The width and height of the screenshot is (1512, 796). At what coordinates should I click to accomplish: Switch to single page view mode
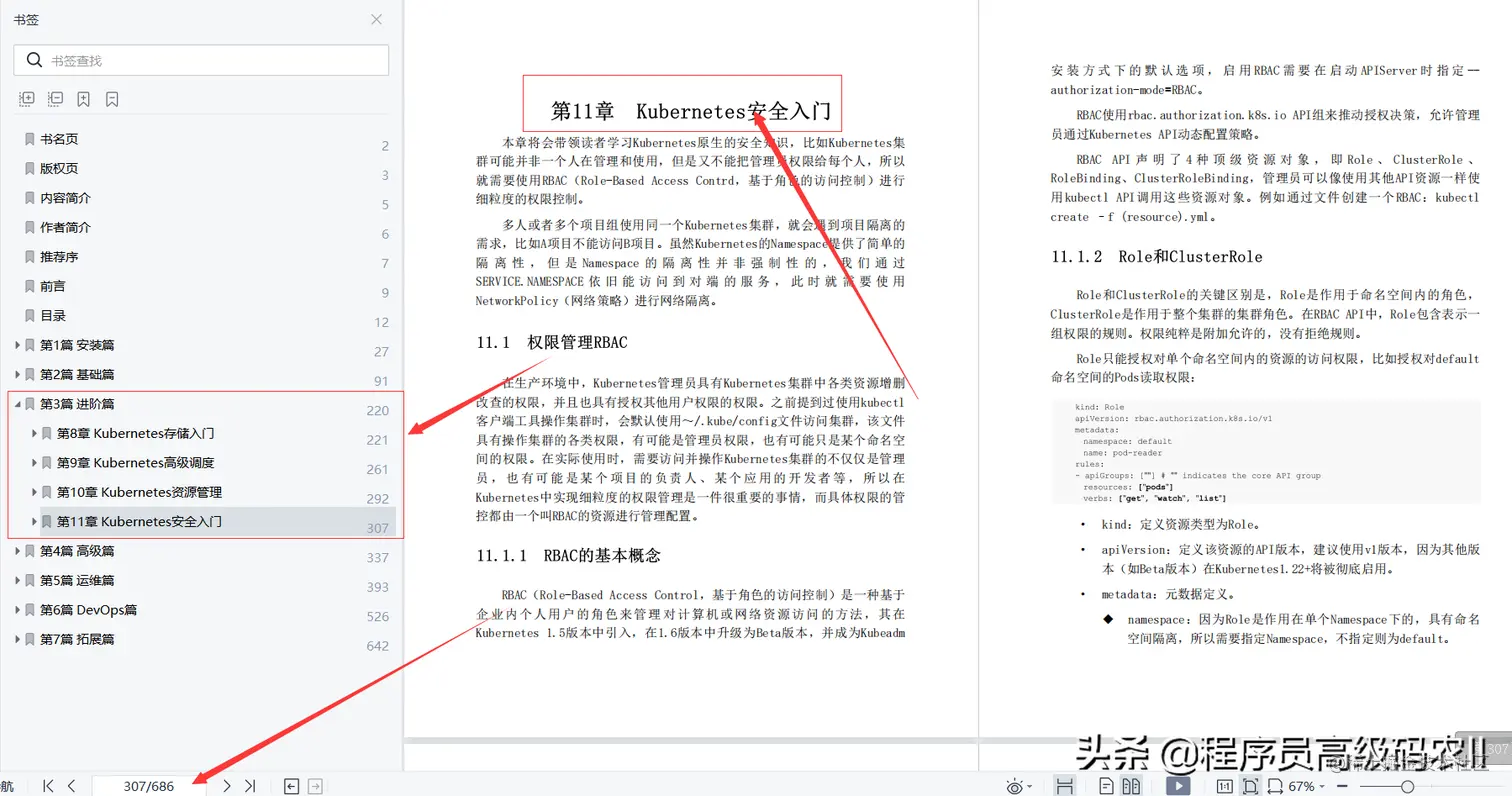[1105, 786]
